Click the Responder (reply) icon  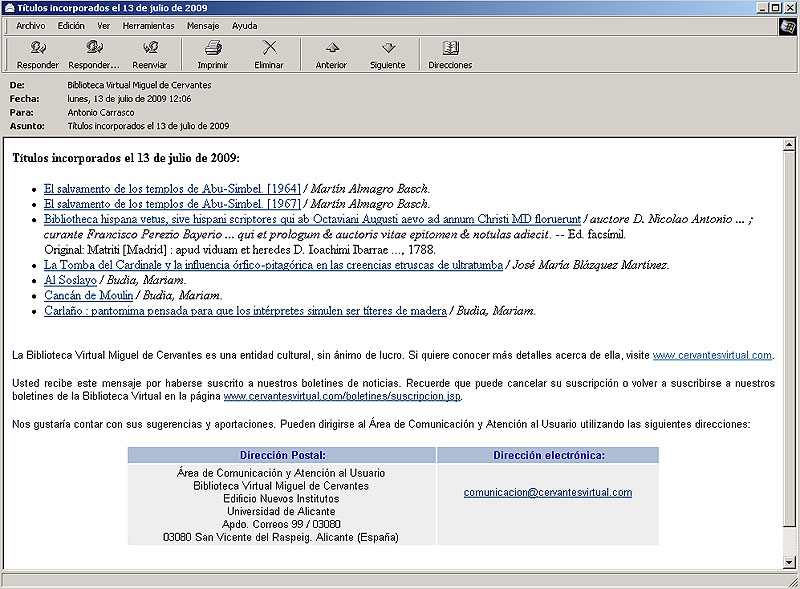[38, 48]
